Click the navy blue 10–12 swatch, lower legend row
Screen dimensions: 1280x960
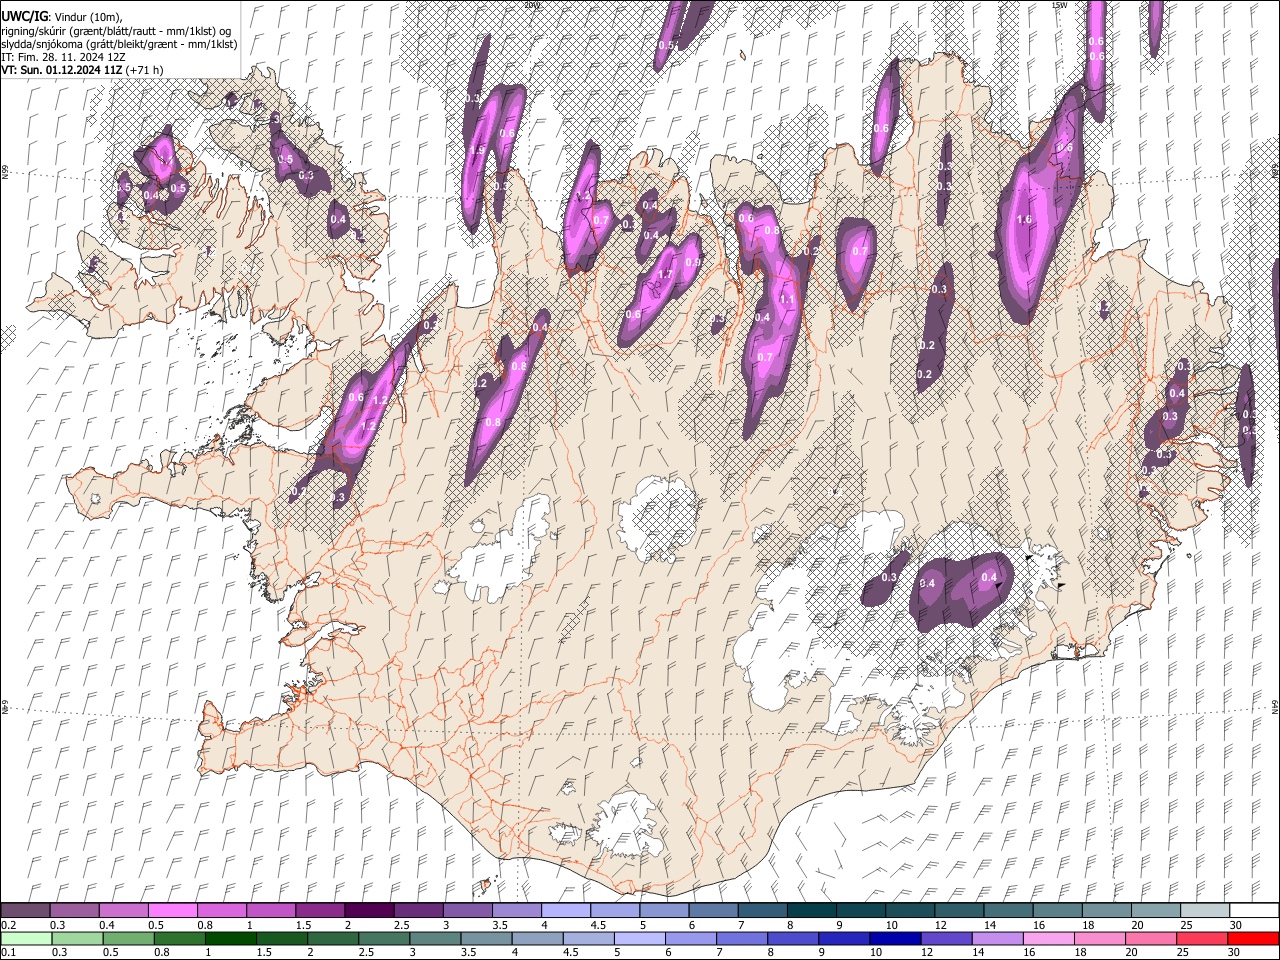tap(895, 938)
